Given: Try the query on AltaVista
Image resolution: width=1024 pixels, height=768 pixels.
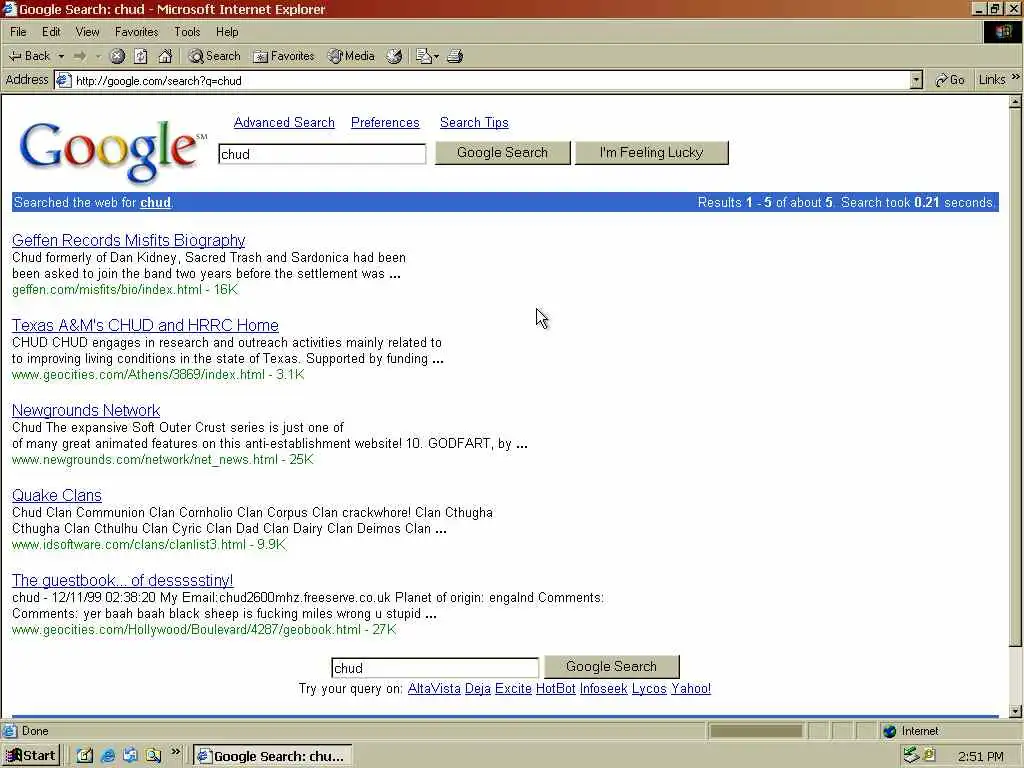Looking at the screenshot, I should point(434,689).
